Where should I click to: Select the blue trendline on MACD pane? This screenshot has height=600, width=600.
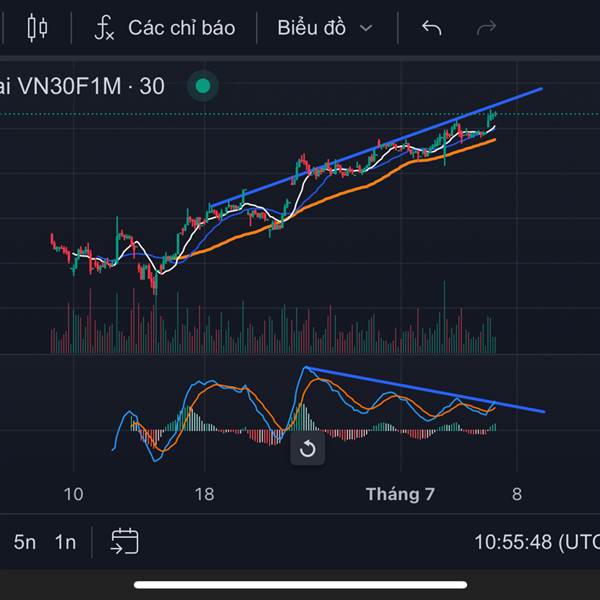[426, 390]
